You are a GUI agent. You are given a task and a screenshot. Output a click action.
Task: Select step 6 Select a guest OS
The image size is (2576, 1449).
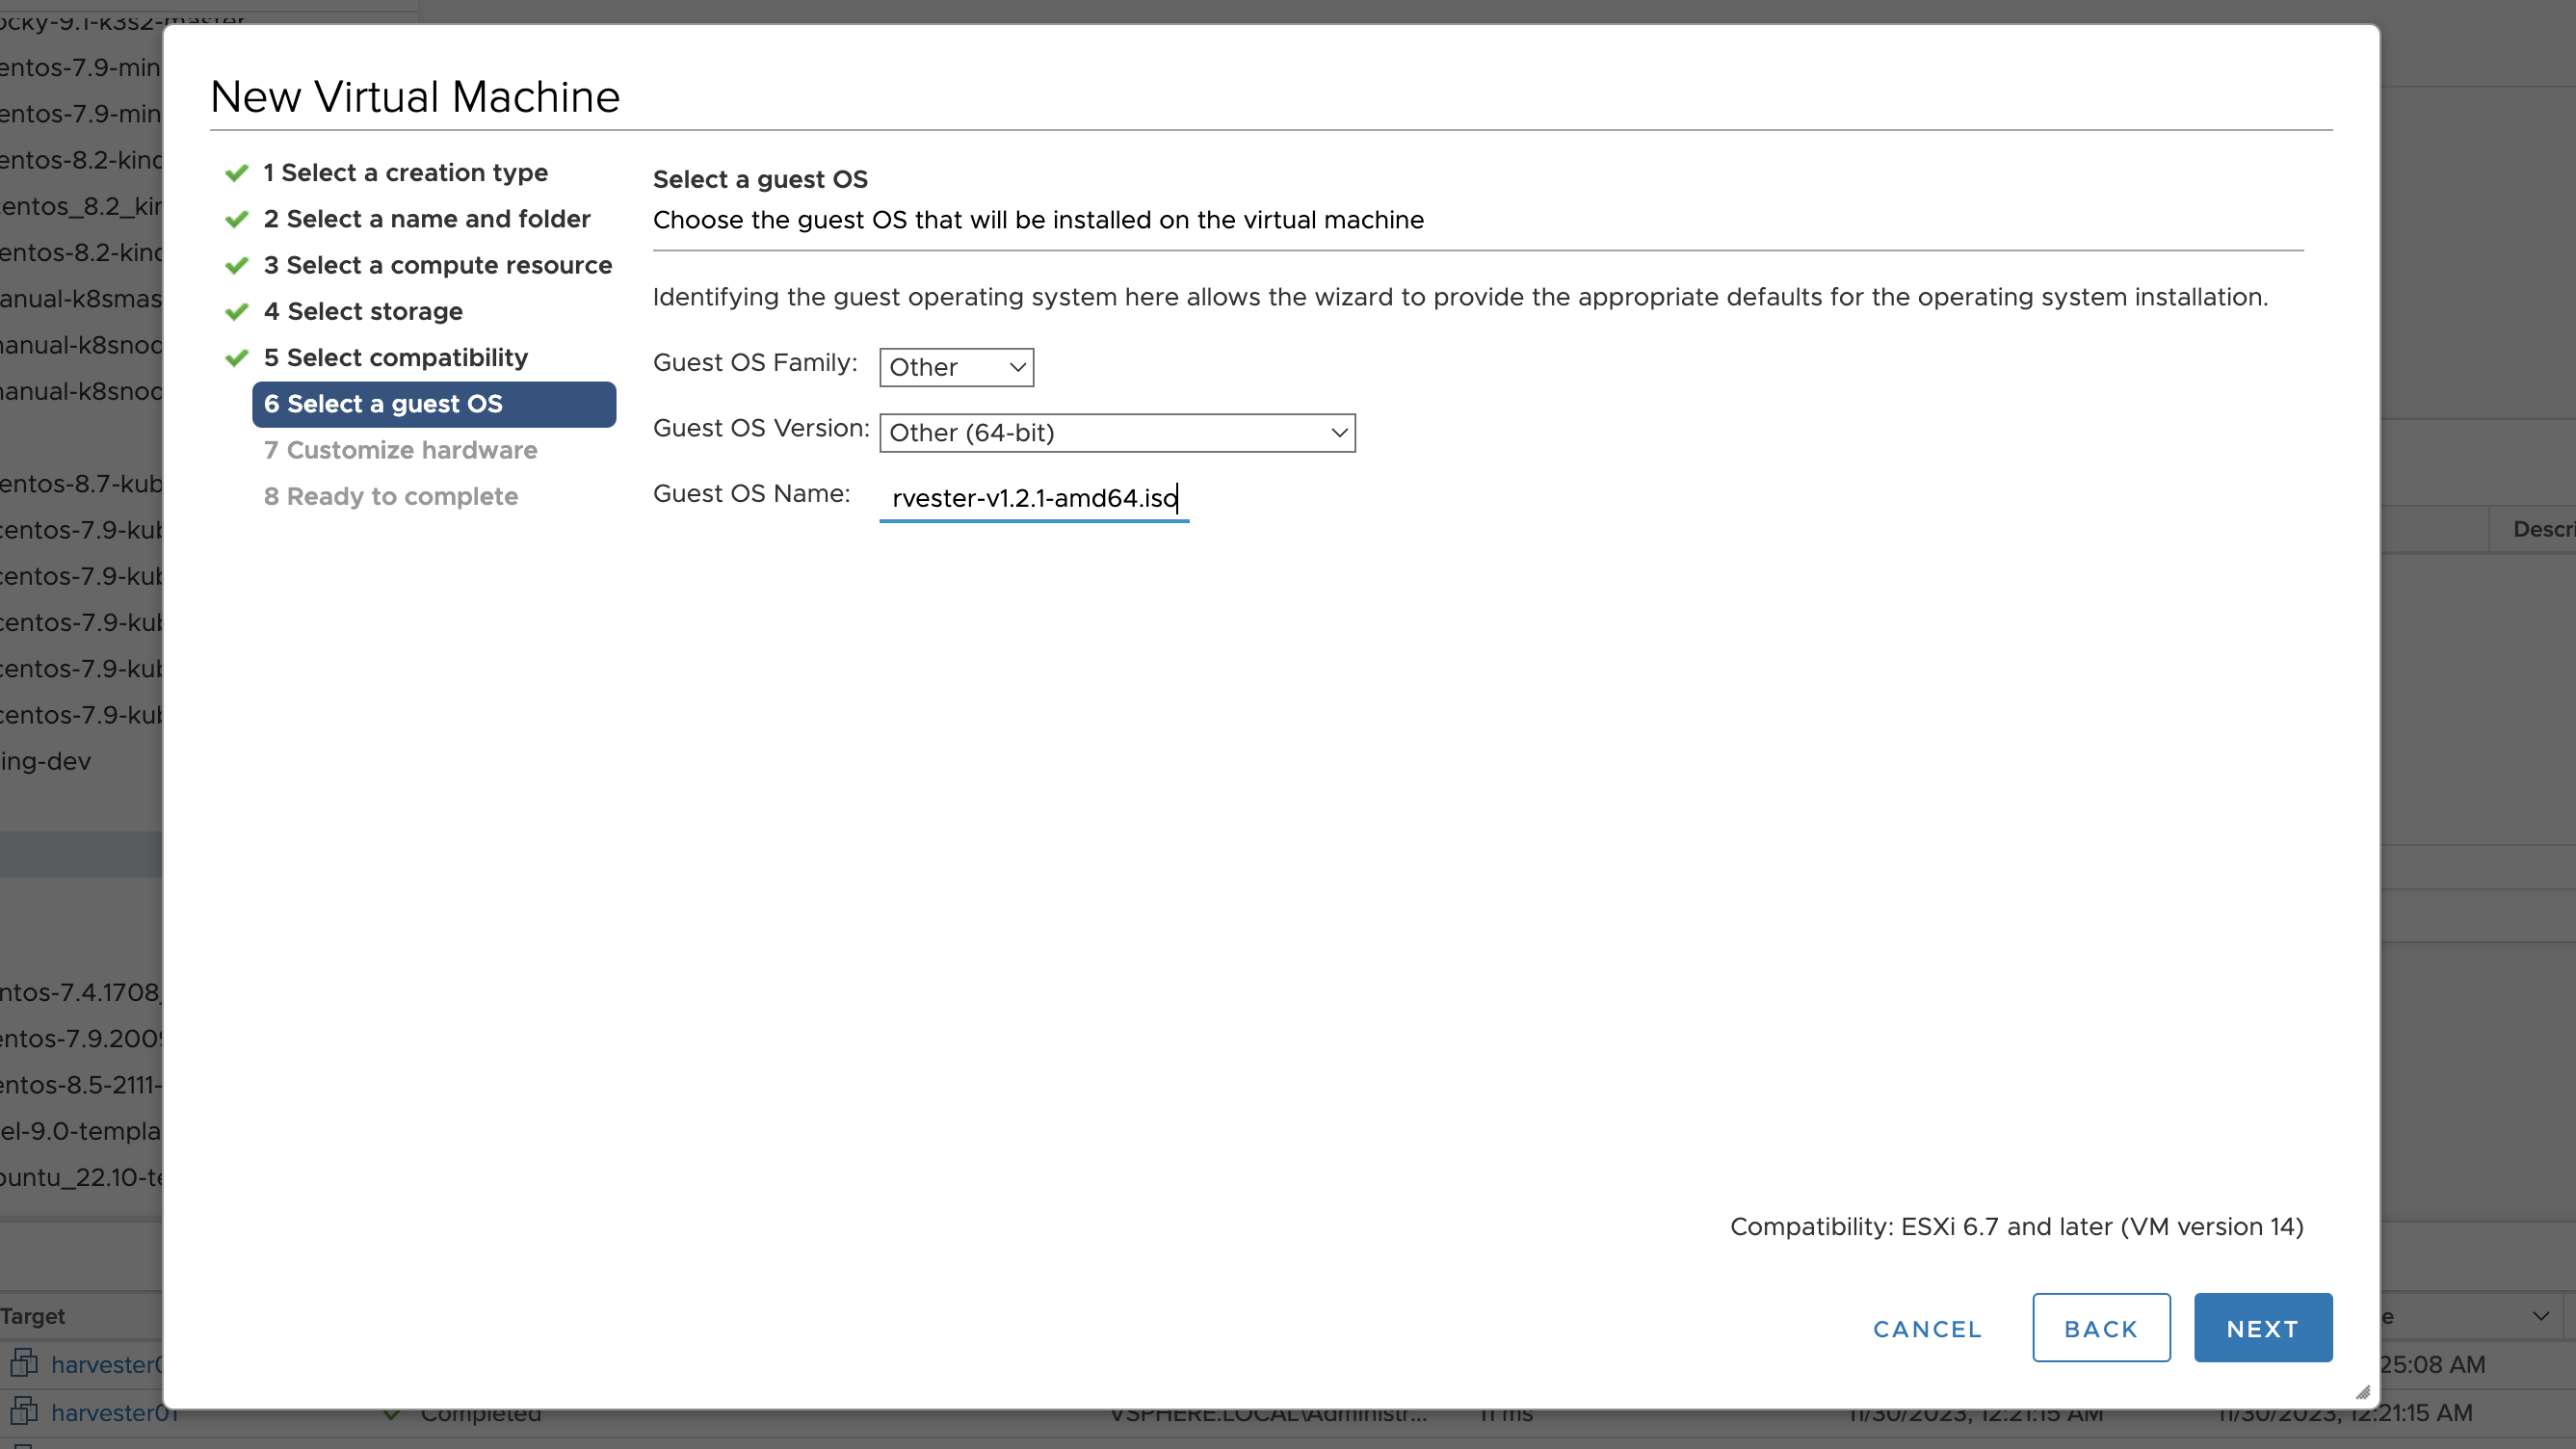tap(434, 404)
